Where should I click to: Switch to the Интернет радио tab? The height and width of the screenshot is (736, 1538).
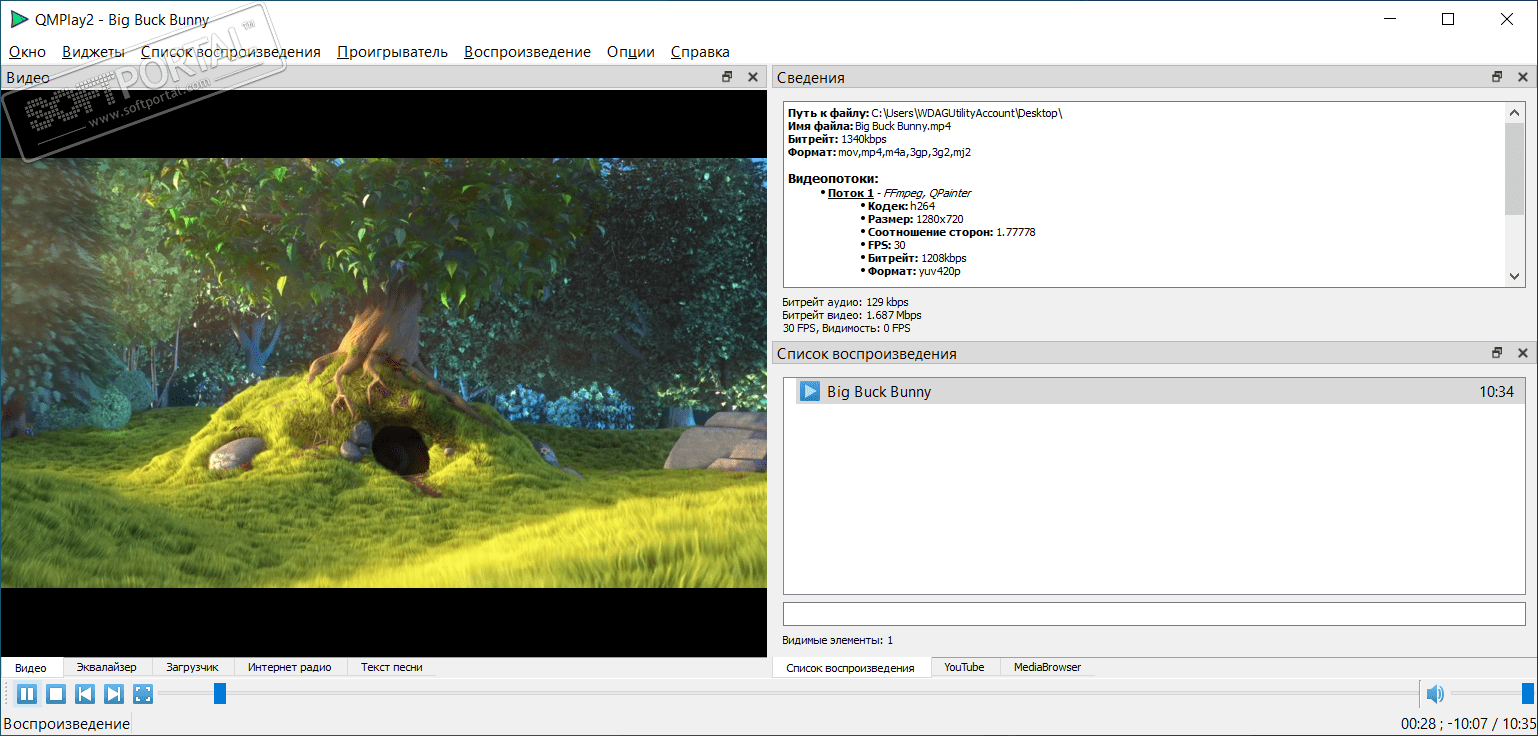pyautogui.click(x=290, y=667)
